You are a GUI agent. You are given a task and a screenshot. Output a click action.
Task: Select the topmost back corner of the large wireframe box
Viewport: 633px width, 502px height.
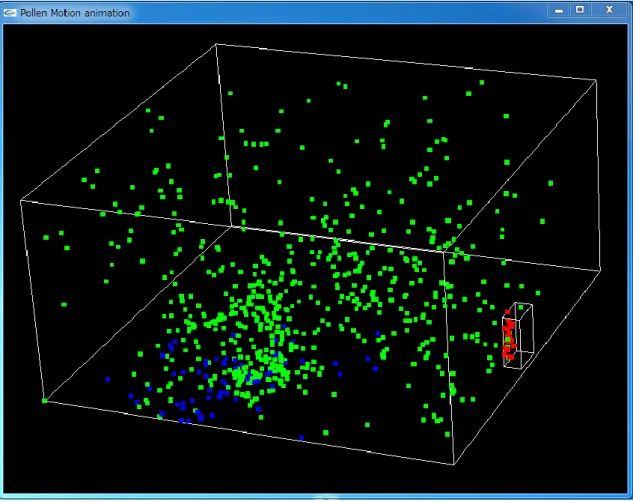pyautogui.click(x=216, y=44)
